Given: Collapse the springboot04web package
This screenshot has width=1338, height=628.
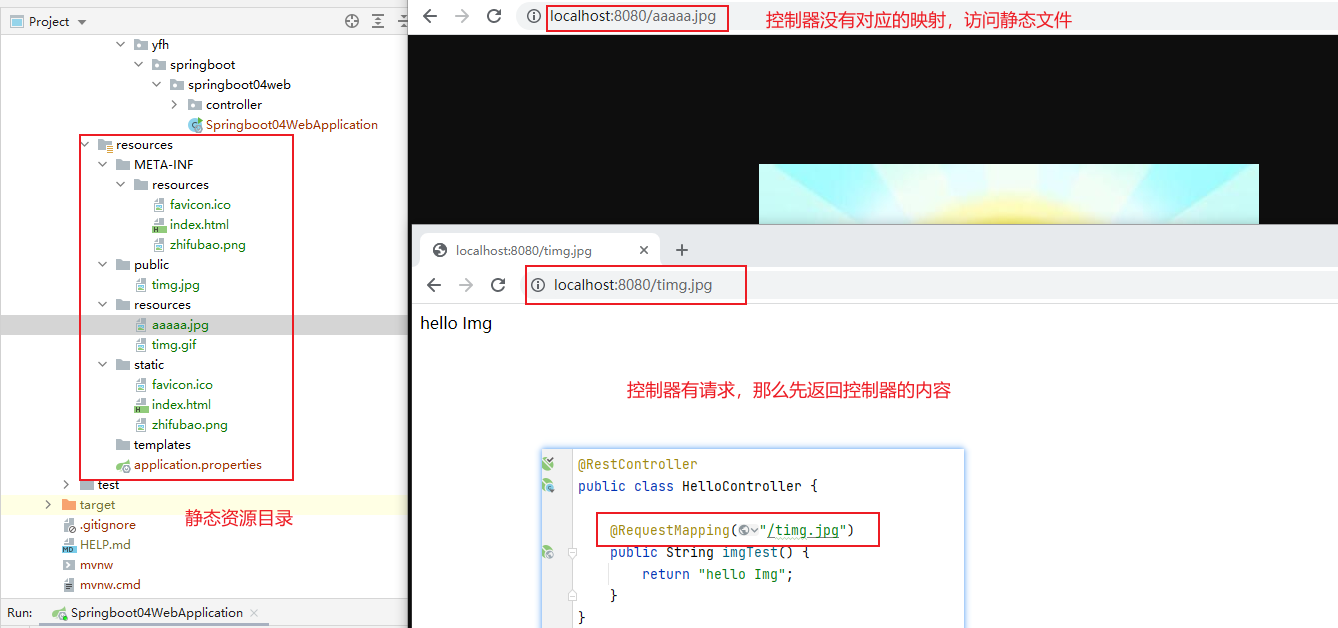Looking at the screenshot, I should (x=158, y=85).
